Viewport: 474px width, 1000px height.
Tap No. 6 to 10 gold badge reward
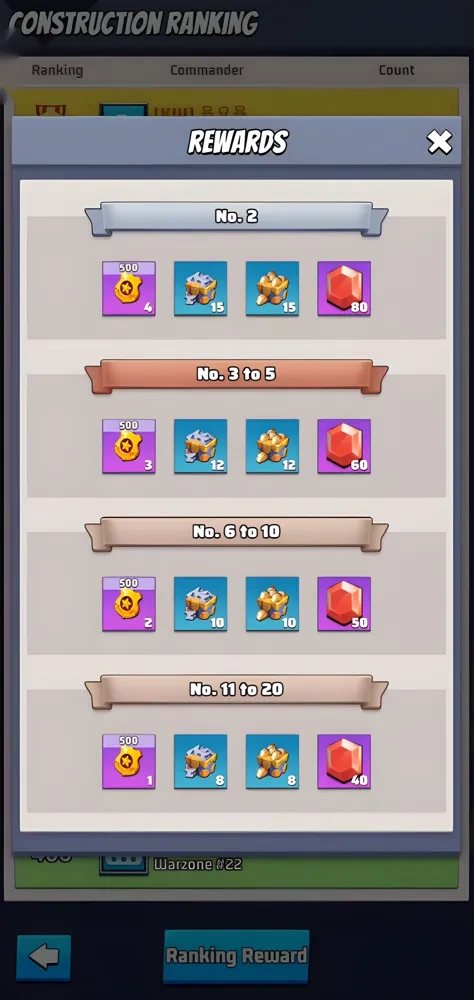(x=129, y=604)
